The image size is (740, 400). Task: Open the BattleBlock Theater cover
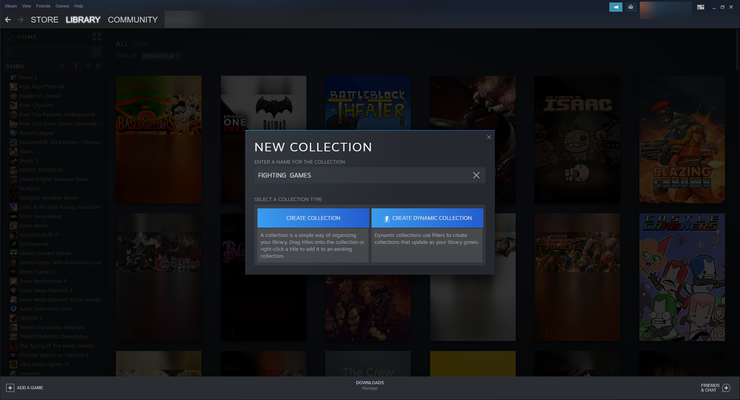pyautogui.click(x=368, y=103)
